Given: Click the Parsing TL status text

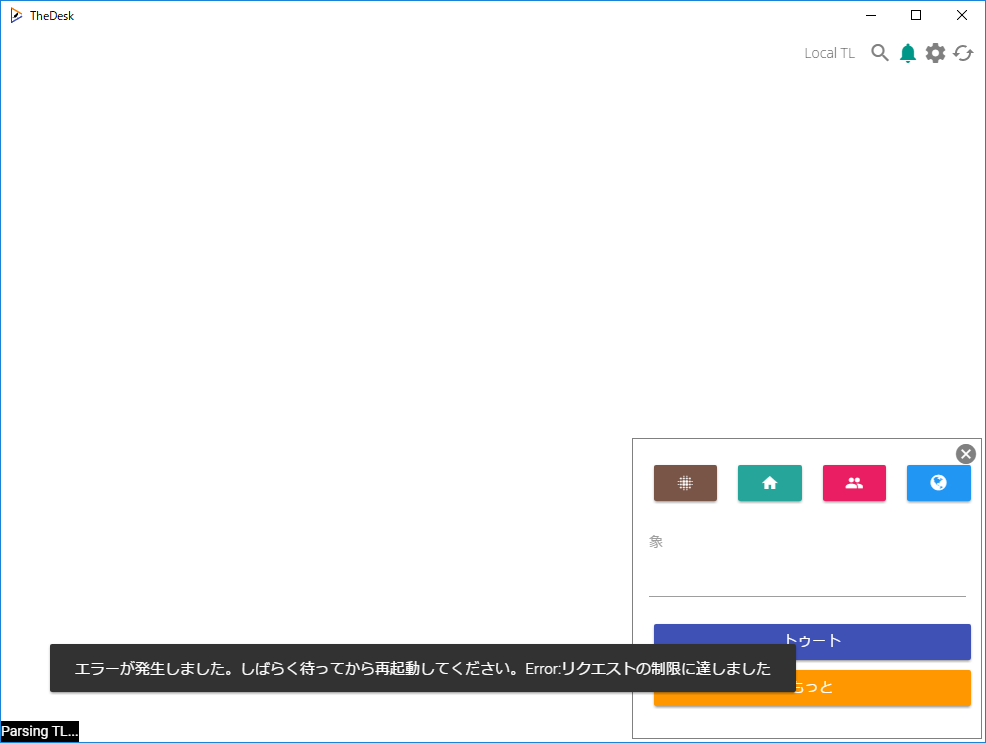Looking at the screenshot, I should pyautogui.click(x=39, y=731).
